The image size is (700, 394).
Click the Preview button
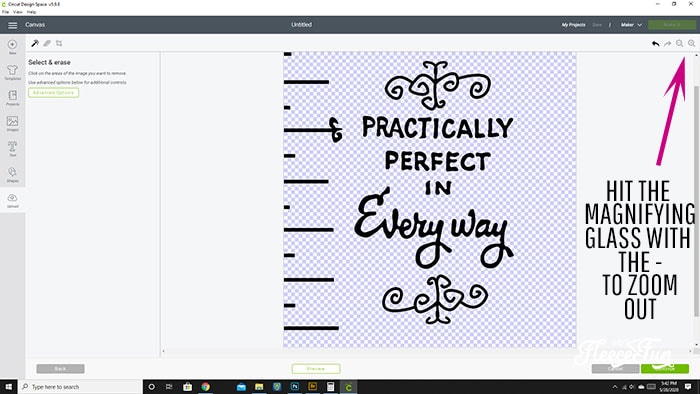[316, 369]
